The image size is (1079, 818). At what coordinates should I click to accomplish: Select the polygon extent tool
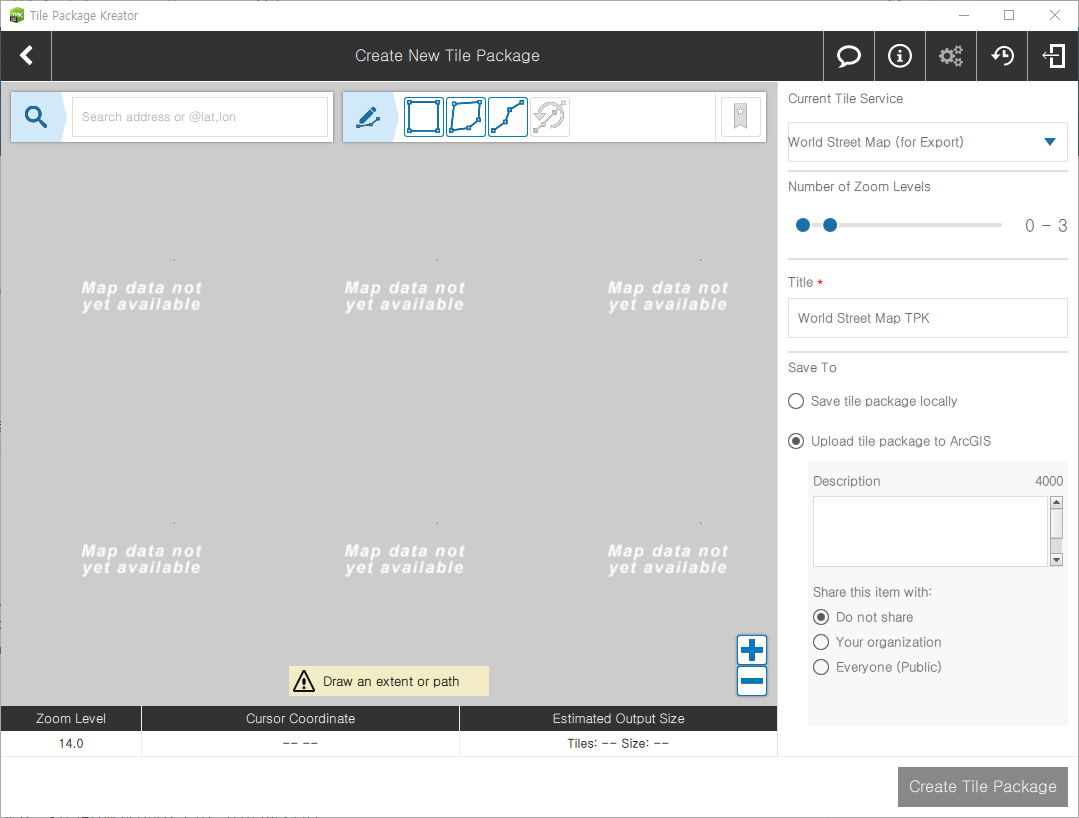tap(466, 117)
